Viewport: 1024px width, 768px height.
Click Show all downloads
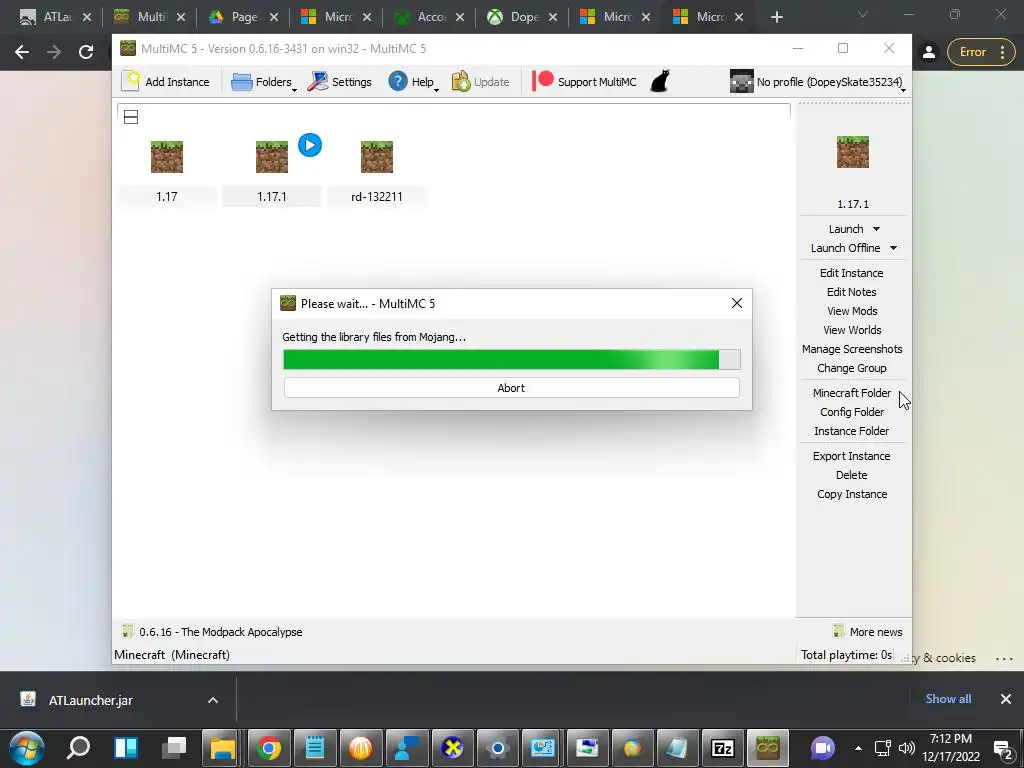[x=948, y=699]
